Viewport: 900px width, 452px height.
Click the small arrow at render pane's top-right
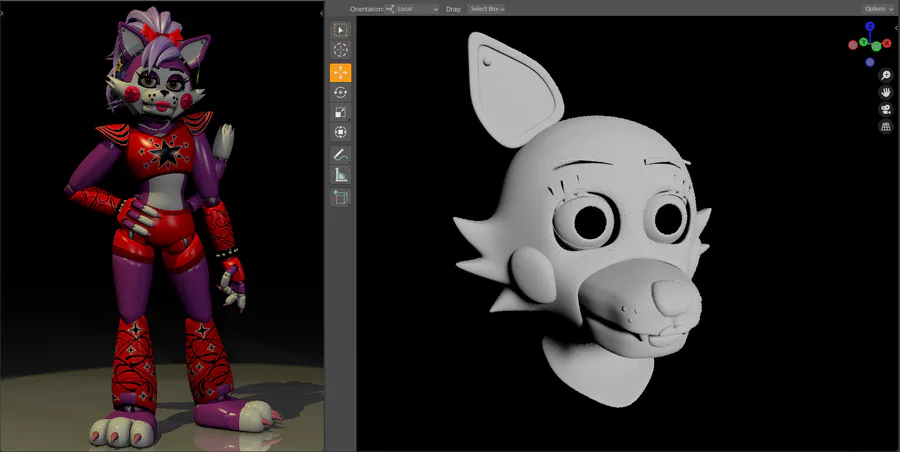click(321, 13)
